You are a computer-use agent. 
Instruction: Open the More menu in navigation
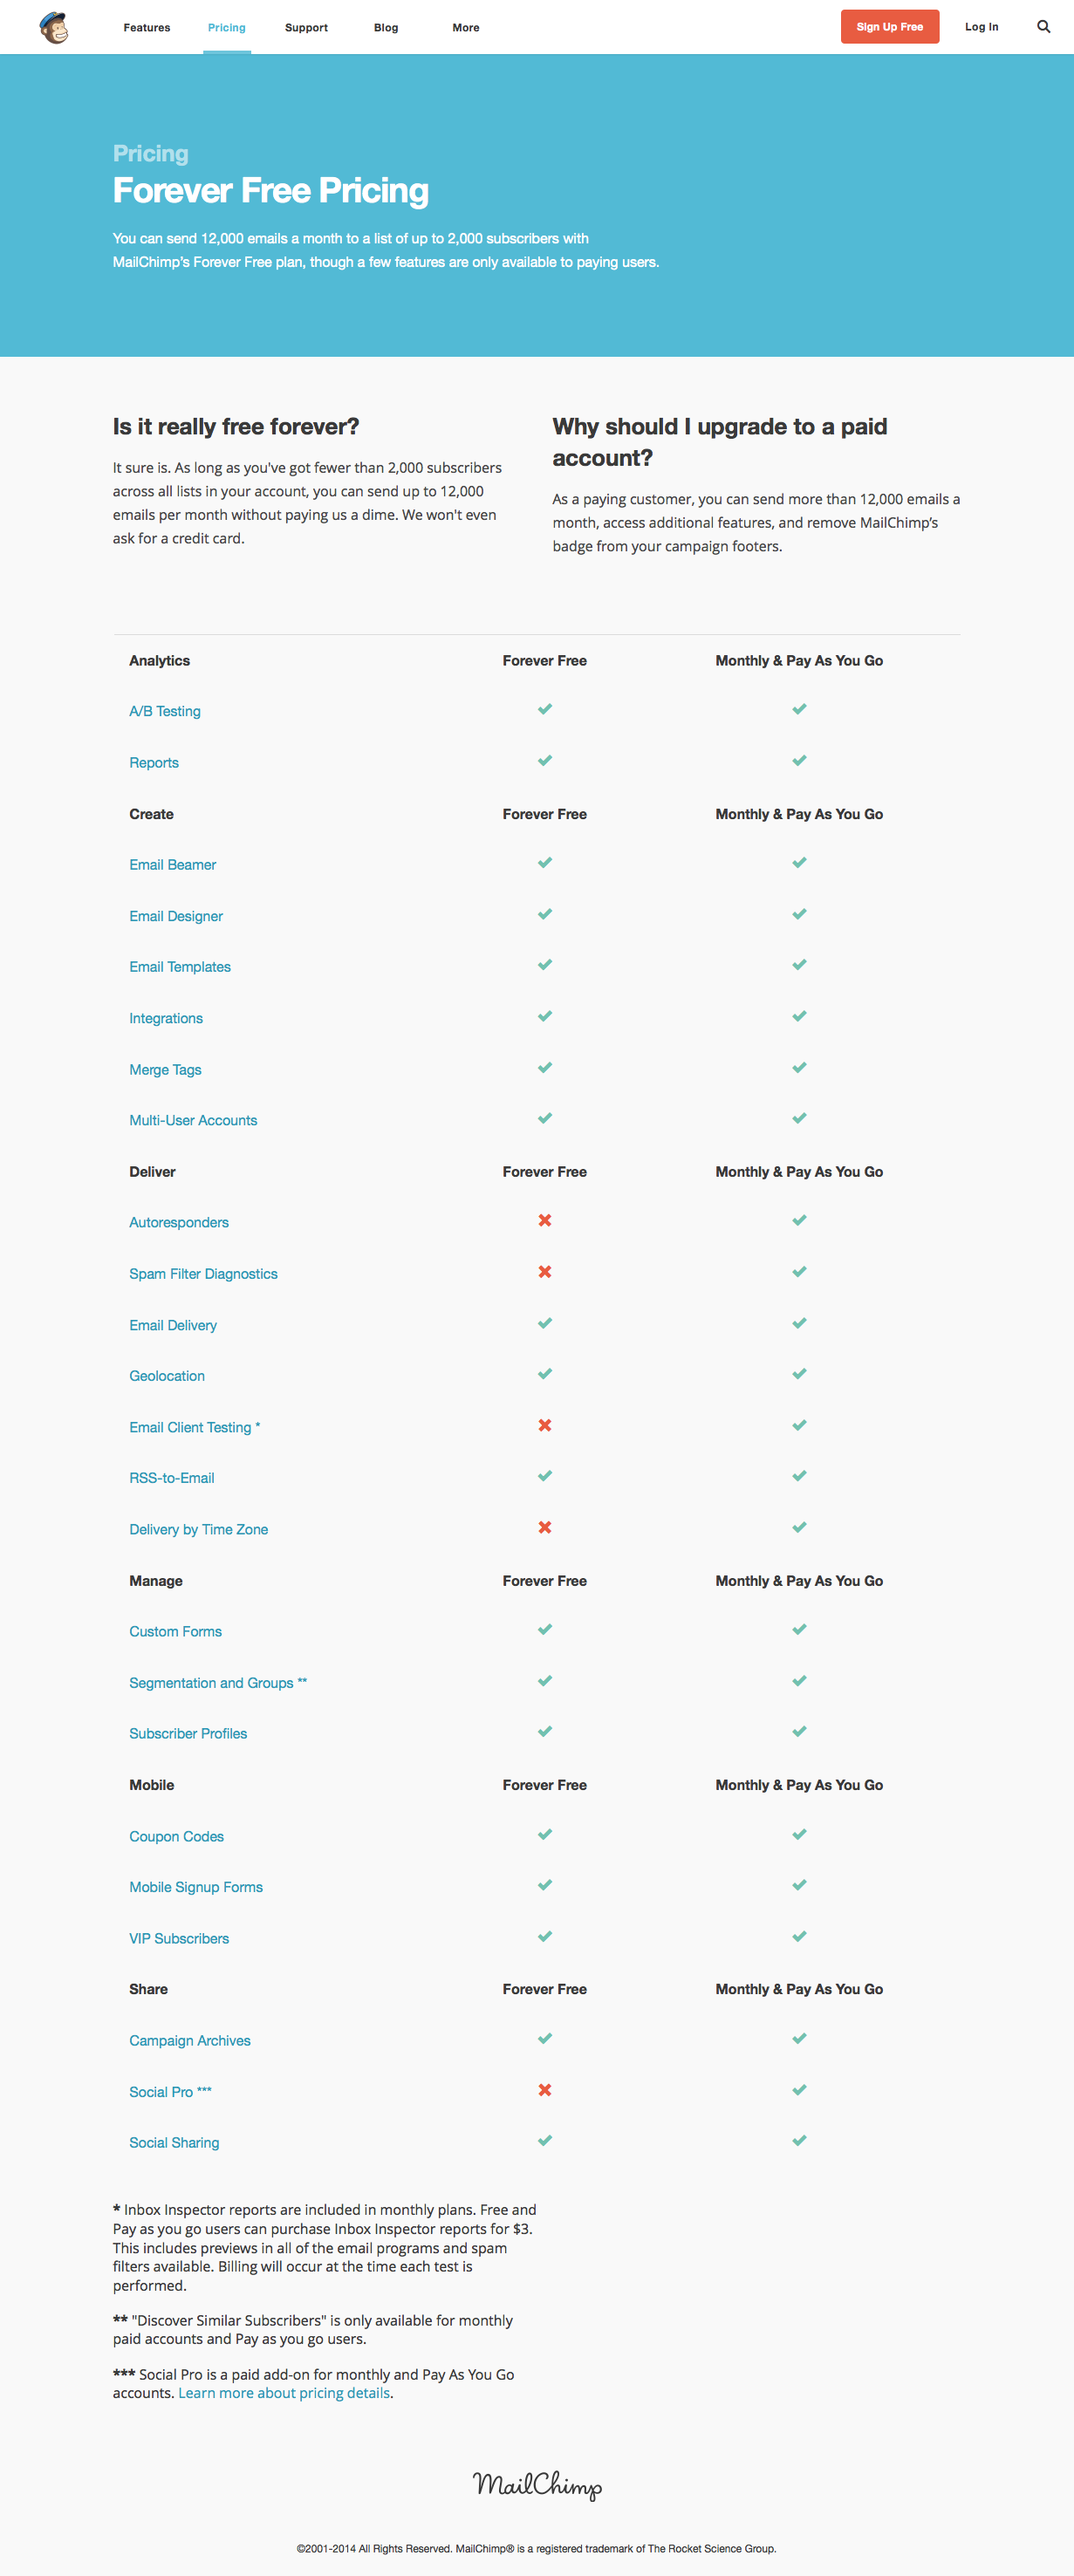(465, 28)
